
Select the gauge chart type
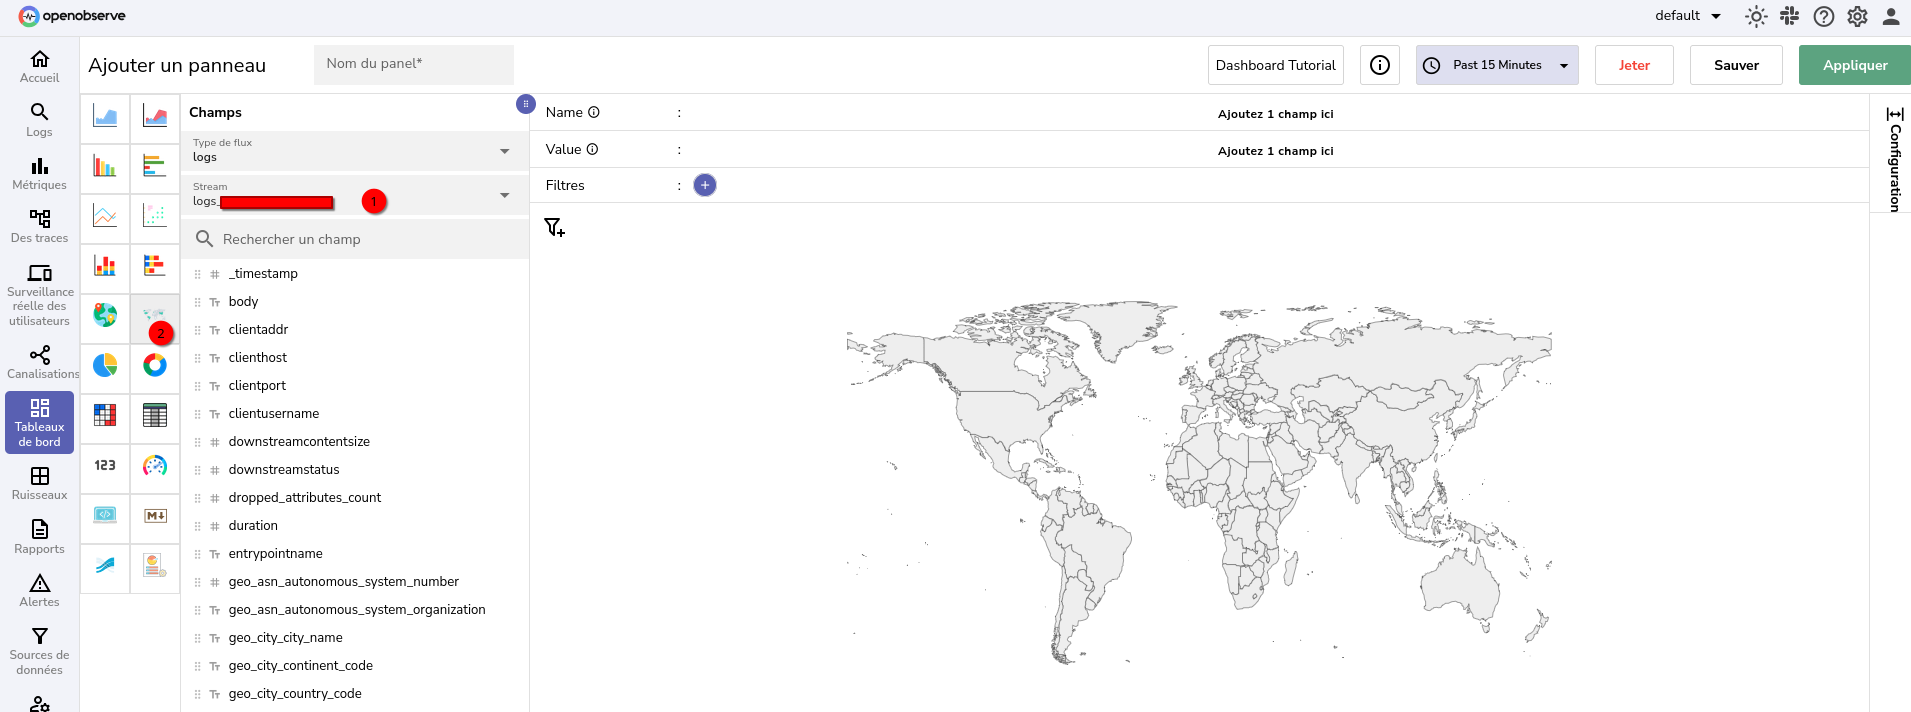[155, 466]
